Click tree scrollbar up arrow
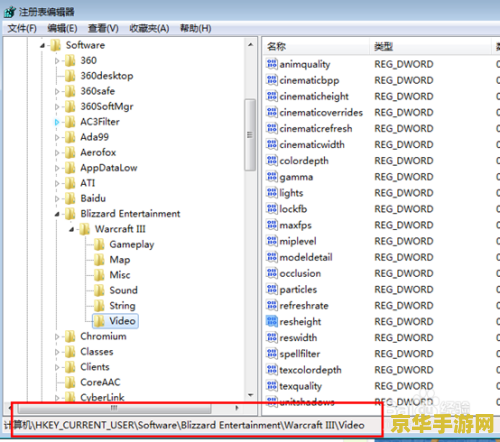 pos(250,45)
